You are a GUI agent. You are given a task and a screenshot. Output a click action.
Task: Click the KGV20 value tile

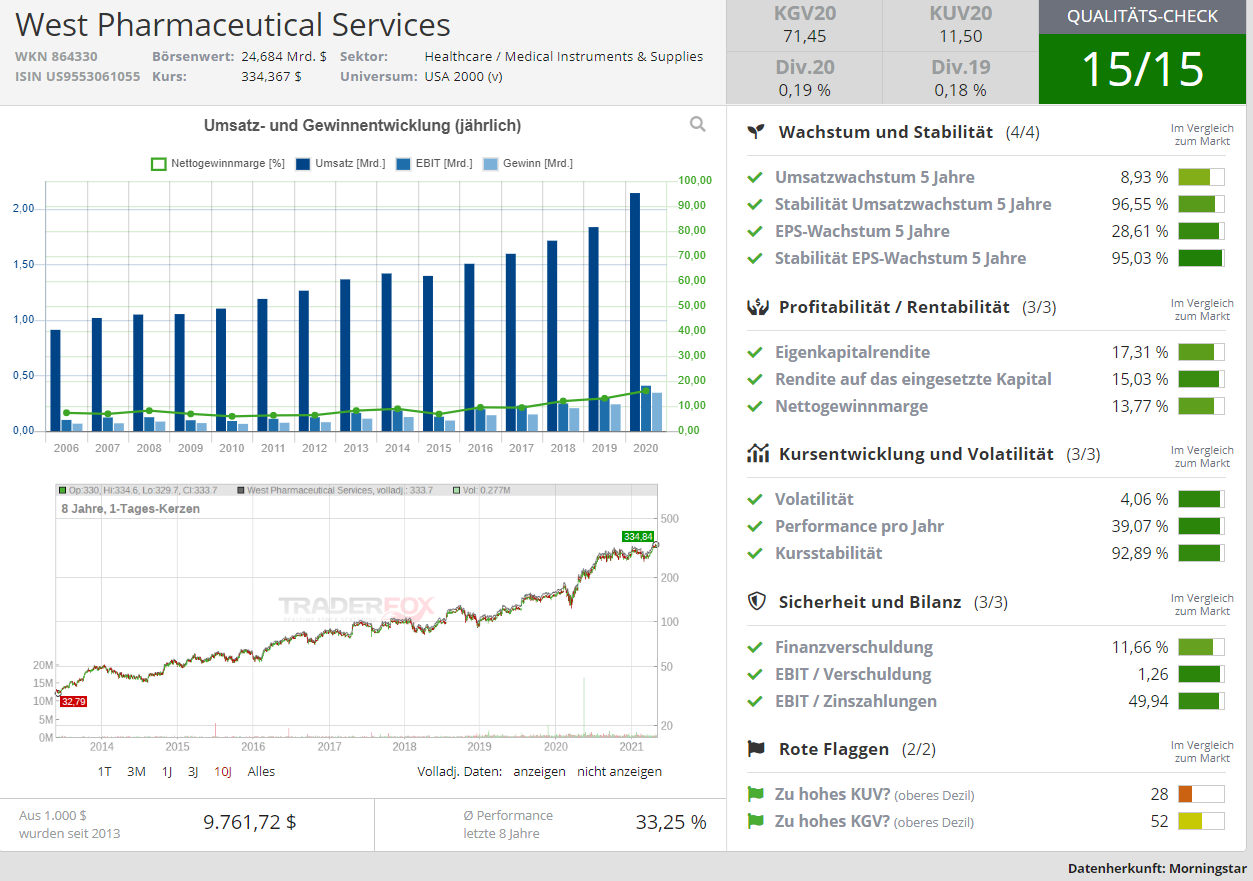pyautogui.click(x=805, y=25)
